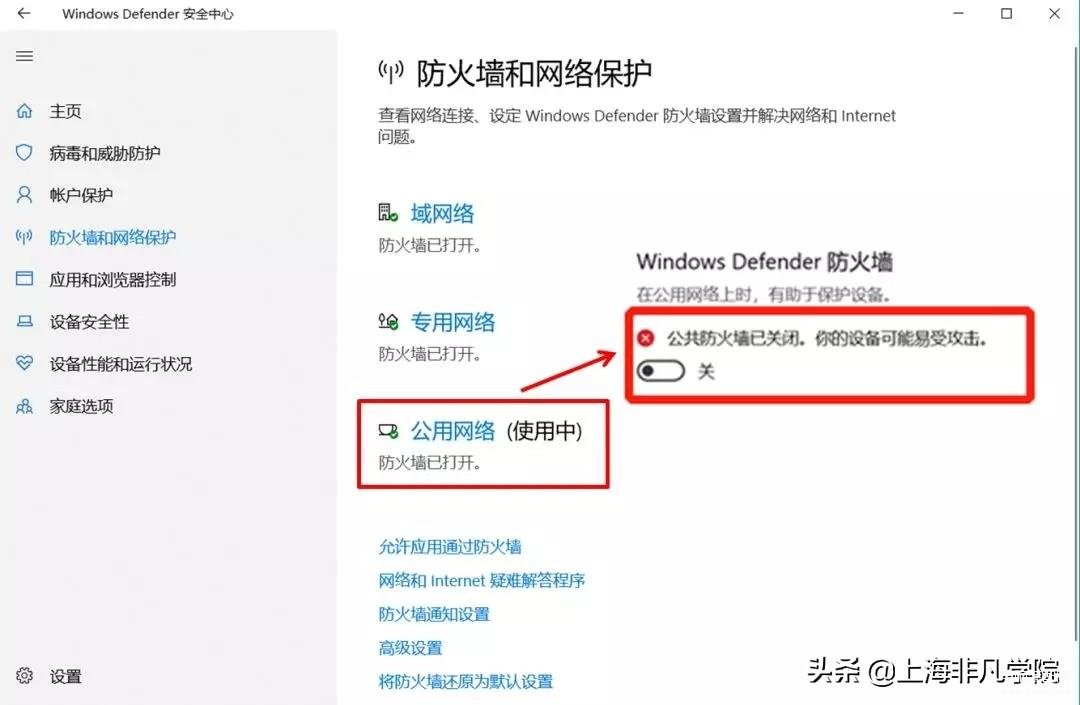Click the heart icon for 设备性能和运行状况
1080x705 pixels.
(x=24, y=363)
